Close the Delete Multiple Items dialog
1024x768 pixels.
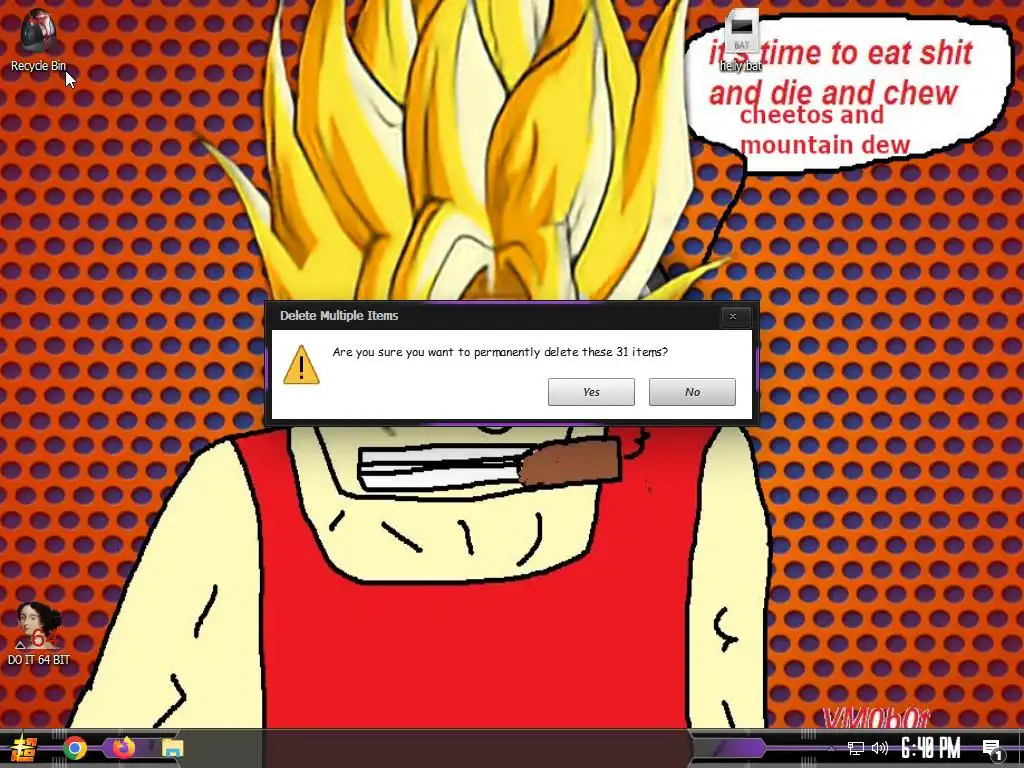(x=733, y=316)
